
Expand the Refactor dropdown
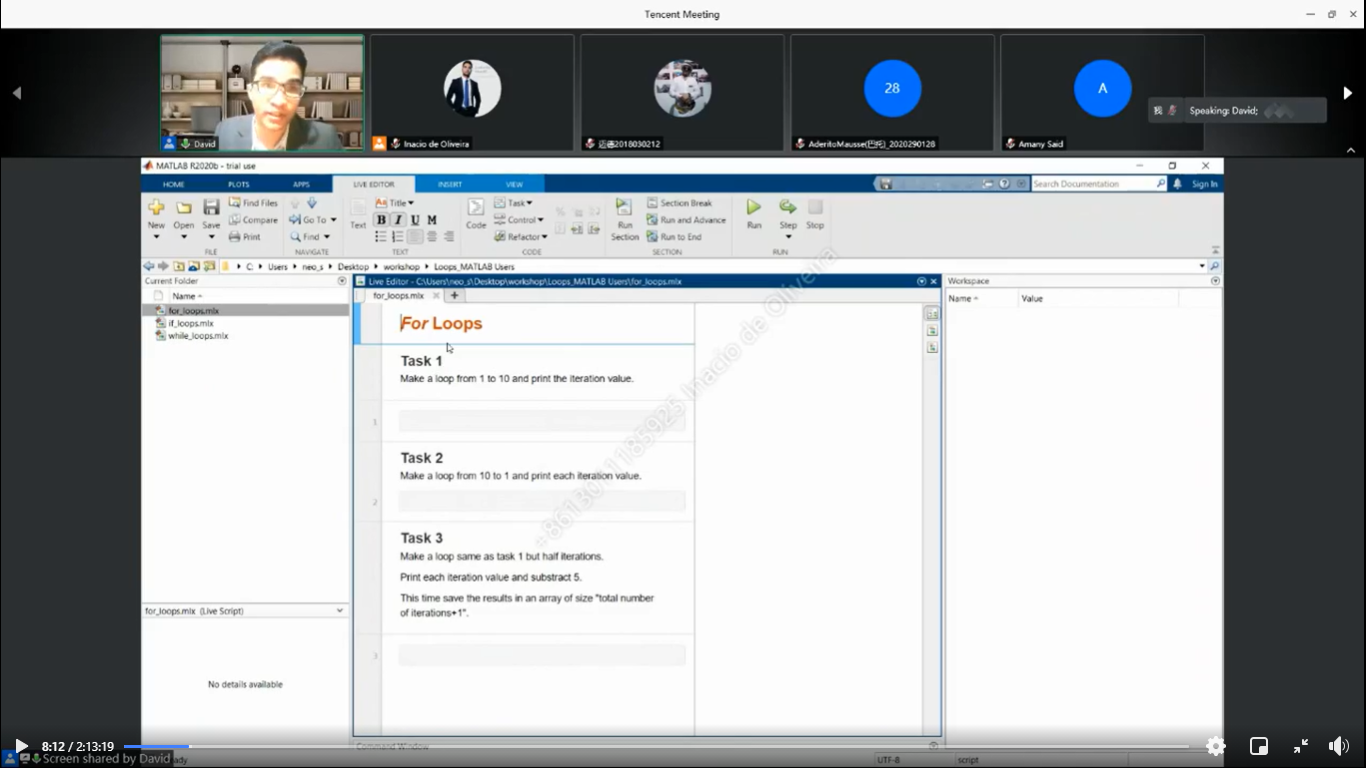(x=521, y=237)
